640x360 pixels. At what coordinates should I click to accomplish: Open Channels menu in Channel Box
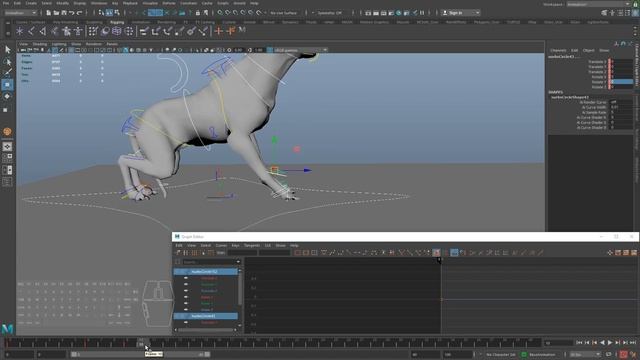(x=558, y=51)
